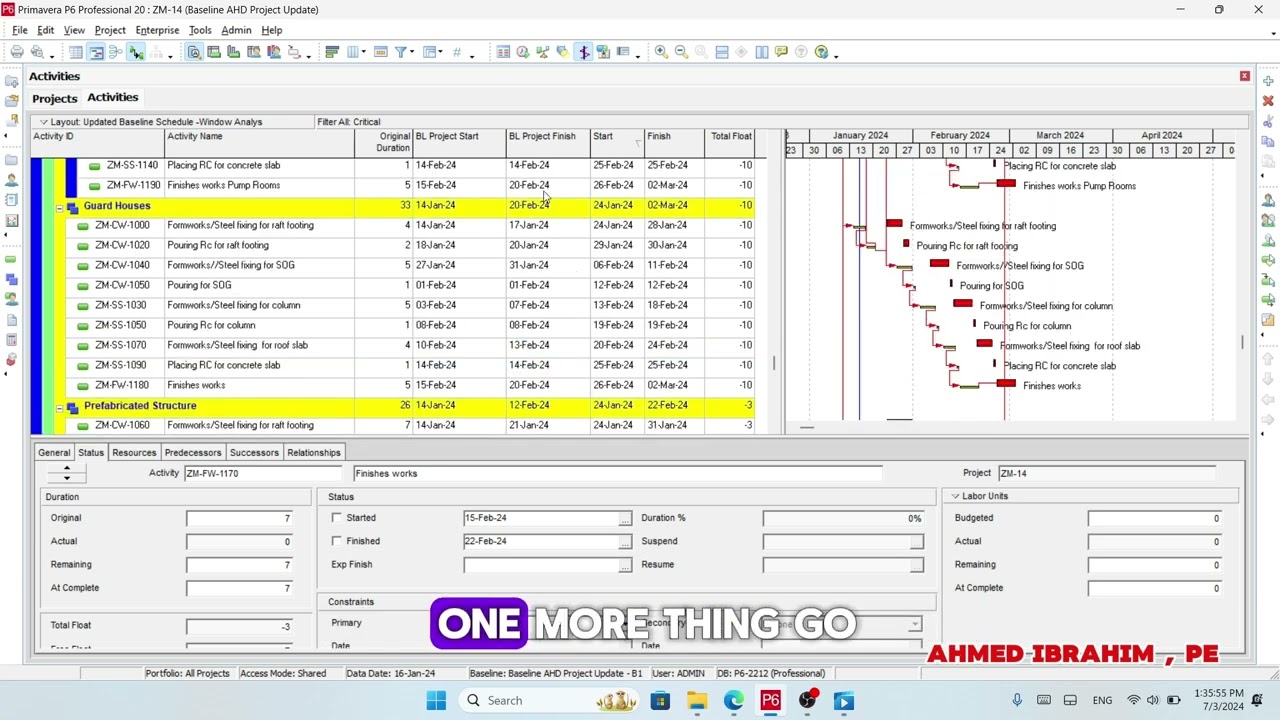This screenshot has width=1280, height=720.
Task: Click the Help globe icon
Action: point(821,52)
